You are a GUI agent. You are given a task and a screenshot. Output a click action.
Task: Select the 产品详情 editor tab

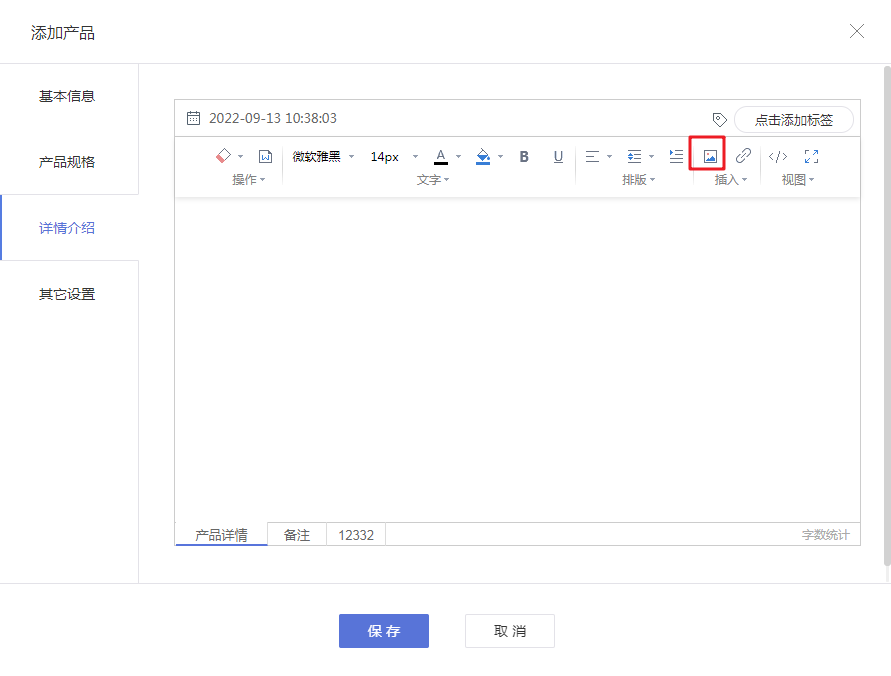[221, 535]
